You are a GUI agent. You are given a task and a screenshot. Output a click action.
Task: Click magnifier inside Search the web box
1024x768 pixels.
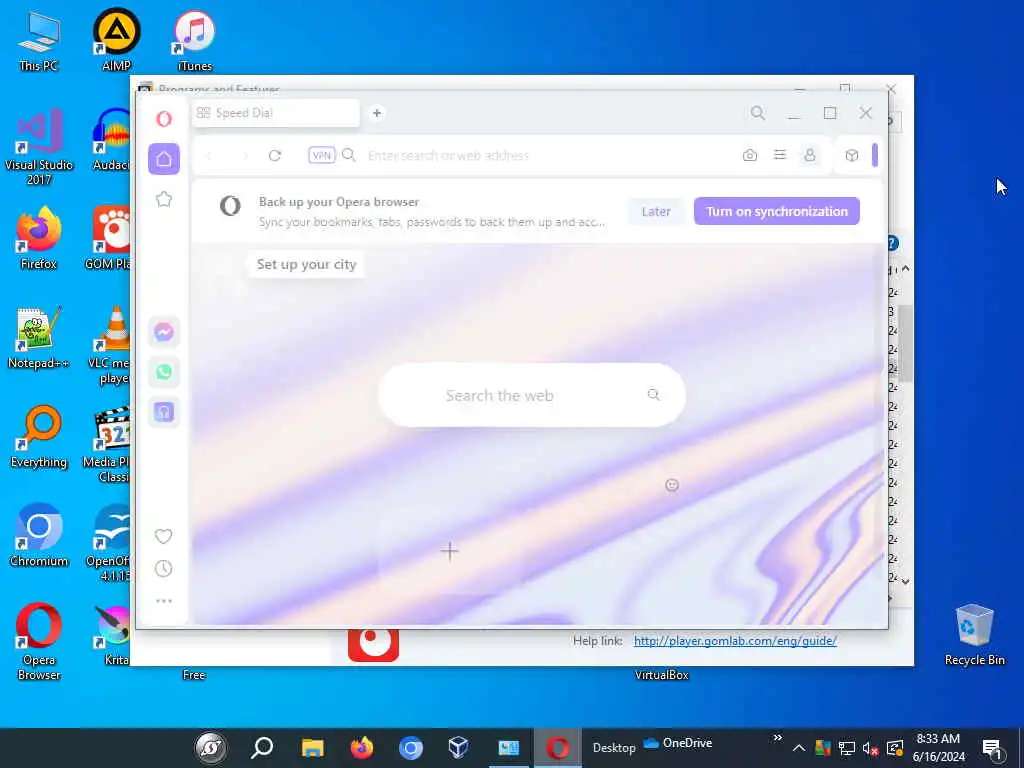(x=653, y=394)
